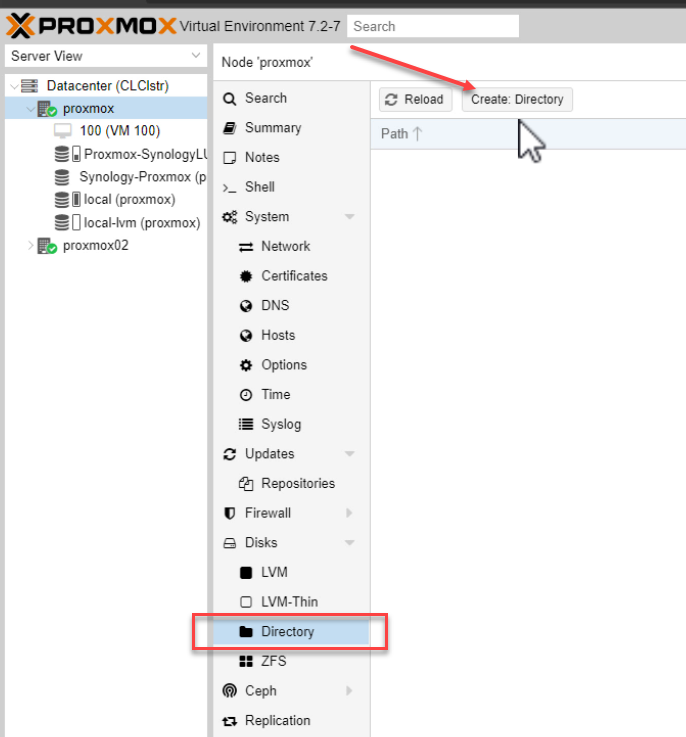Image resolution: width=686 pixels, height=737 pixels.
Task: Click the Network arrows icon
Action: point(246,247)
